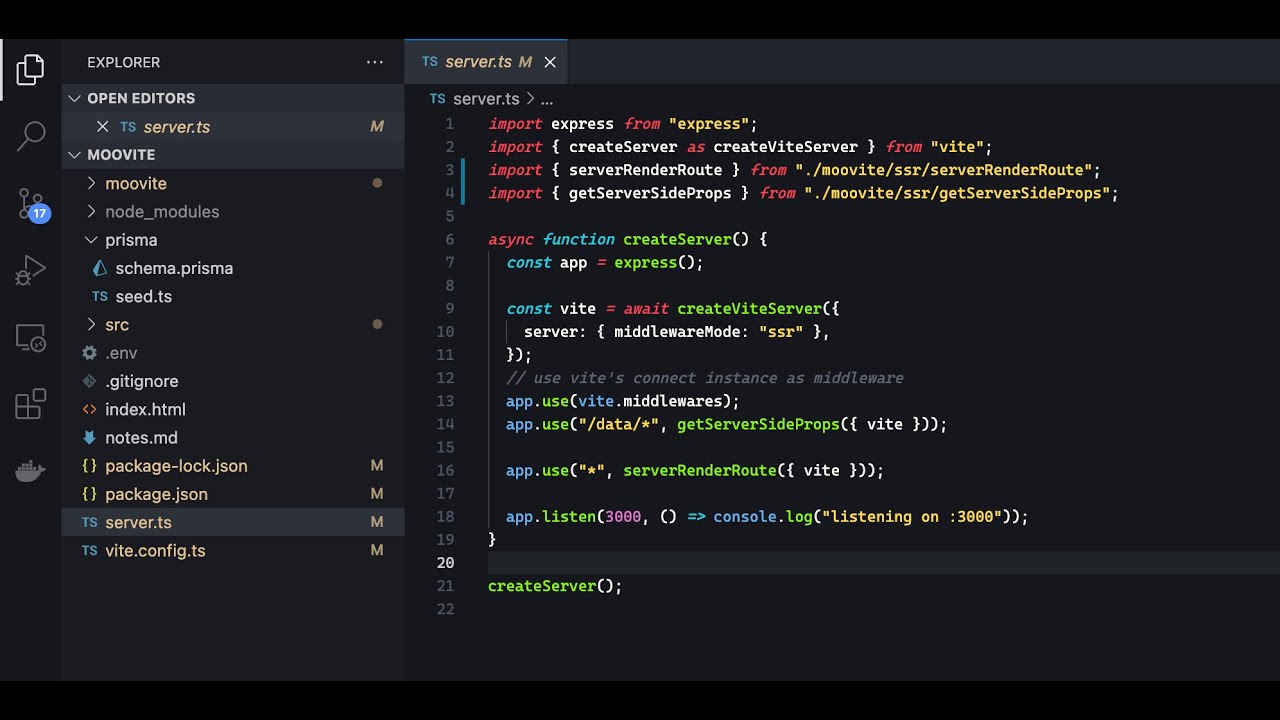
Task: Click the vite connect middleware comment
Action: [x=704, y=378]
